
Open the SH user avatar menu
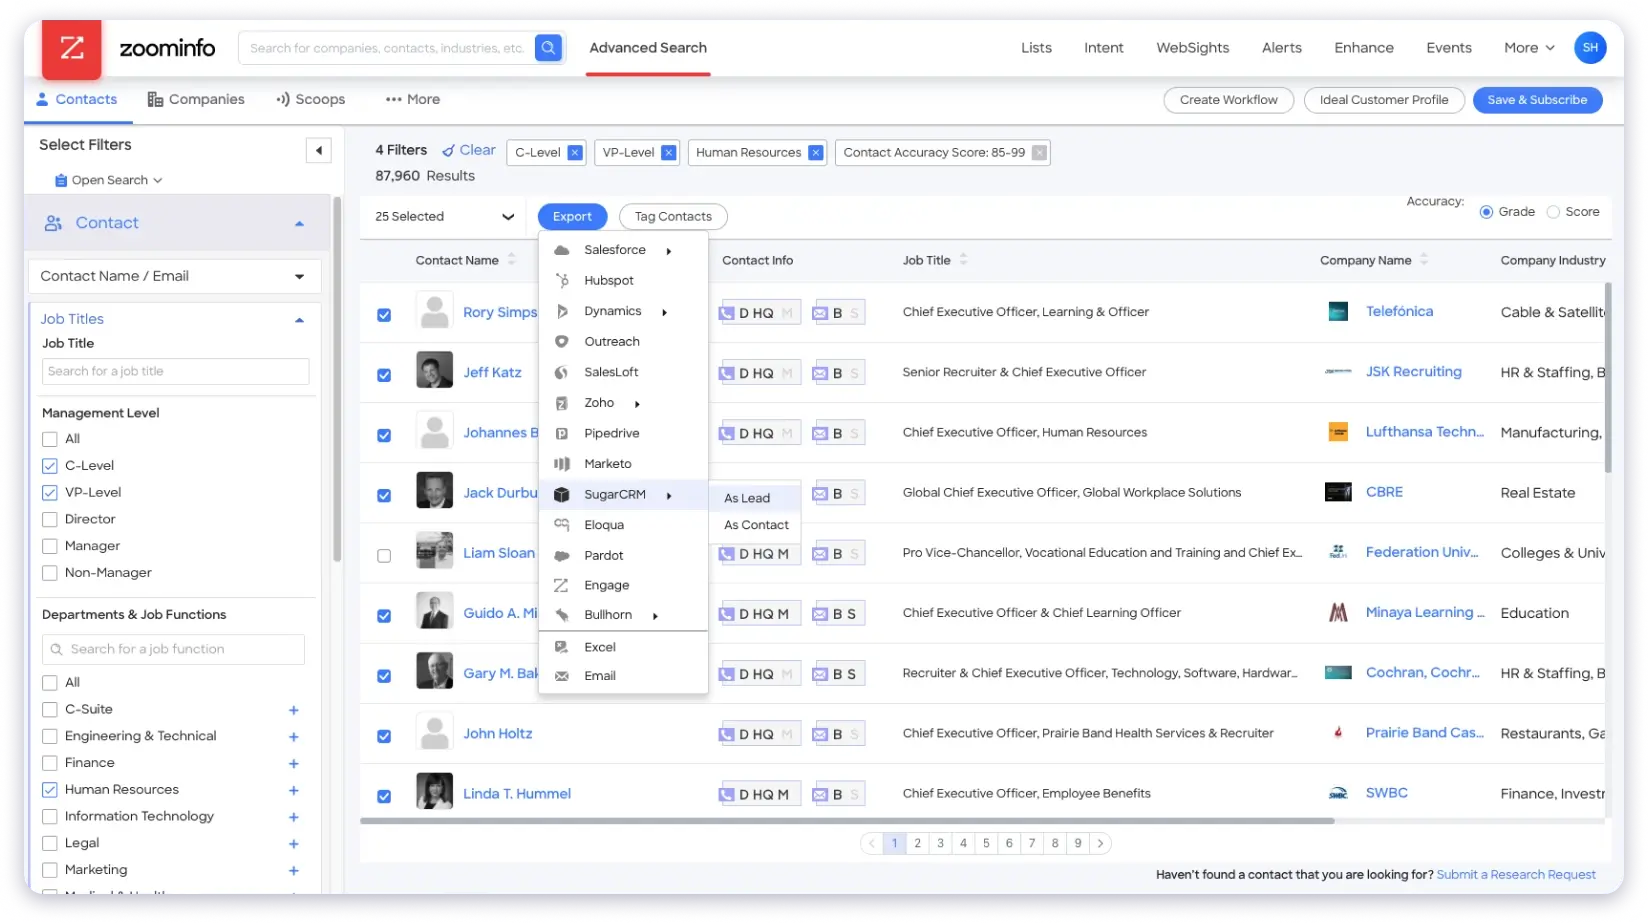[x=1590, y=47]
